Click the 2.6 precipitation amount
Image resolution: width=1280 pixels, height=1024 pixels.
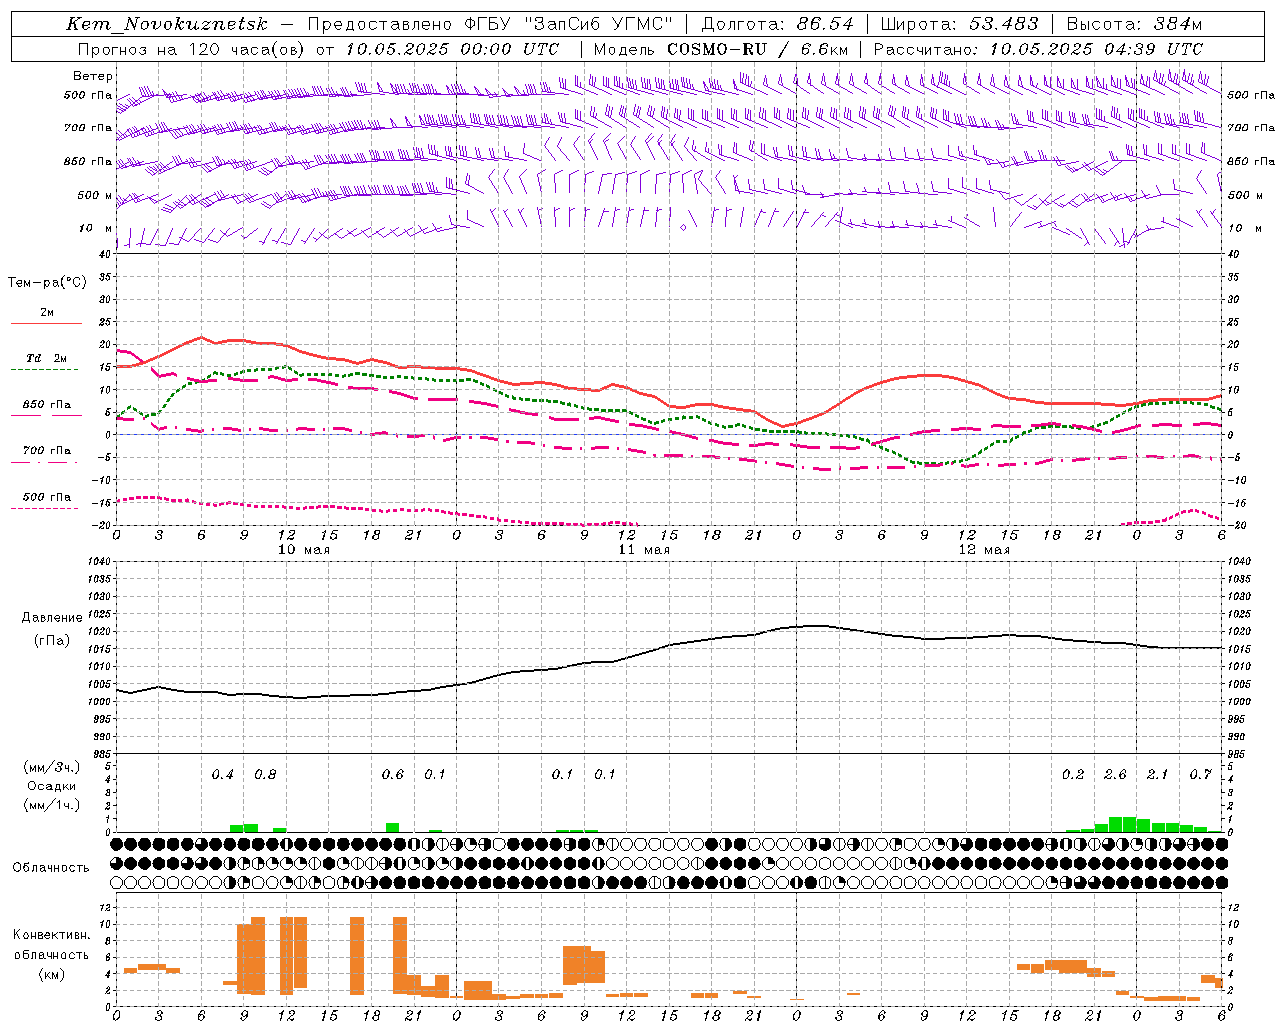[x=1115, y=775]
